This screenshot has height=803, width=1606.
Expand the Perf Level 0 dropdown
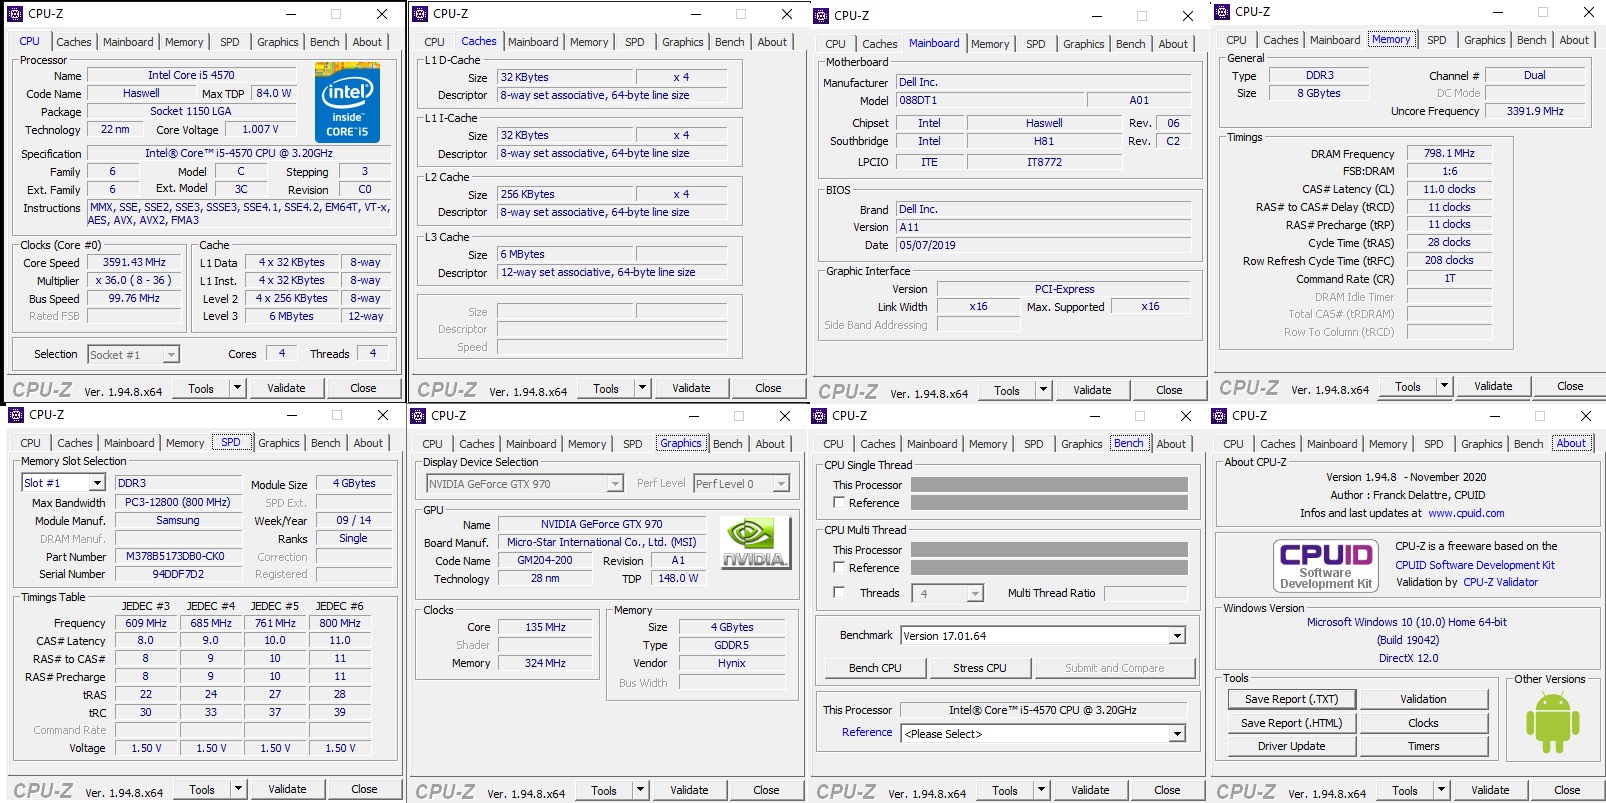pos(781,484)
